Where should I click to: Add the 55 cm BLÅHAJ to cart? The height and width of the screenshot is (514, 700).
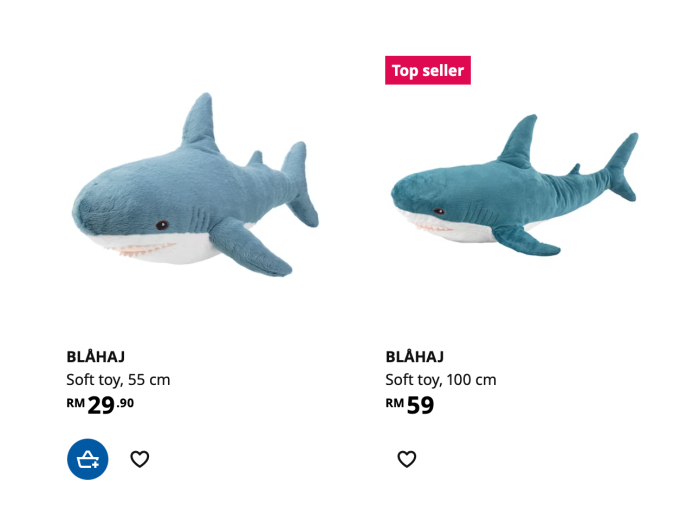pyautogui.click(x=88, y=459)
